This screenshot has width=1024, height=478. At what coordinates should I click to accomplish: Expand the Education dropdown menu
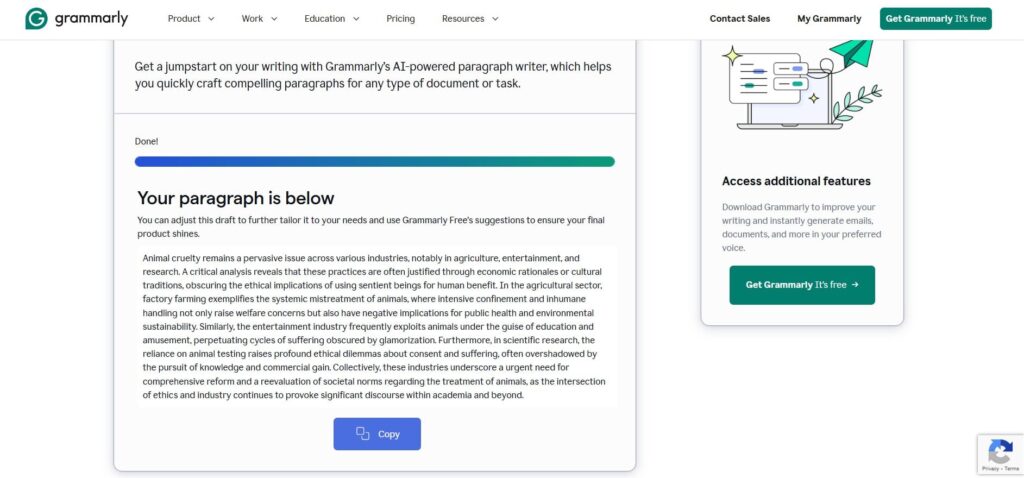click(x=332, y=19)
